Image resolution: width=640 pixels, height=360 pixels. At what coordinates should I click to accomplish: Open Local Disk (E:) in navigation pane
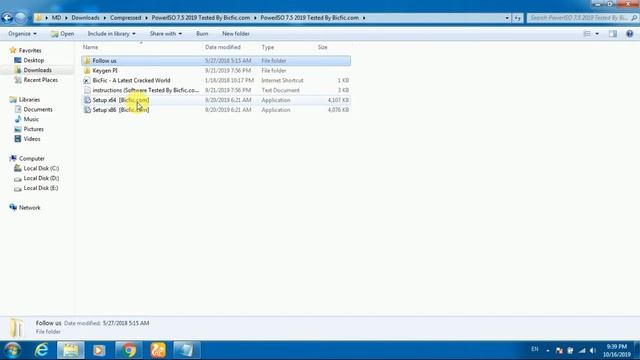pos(41,188)
